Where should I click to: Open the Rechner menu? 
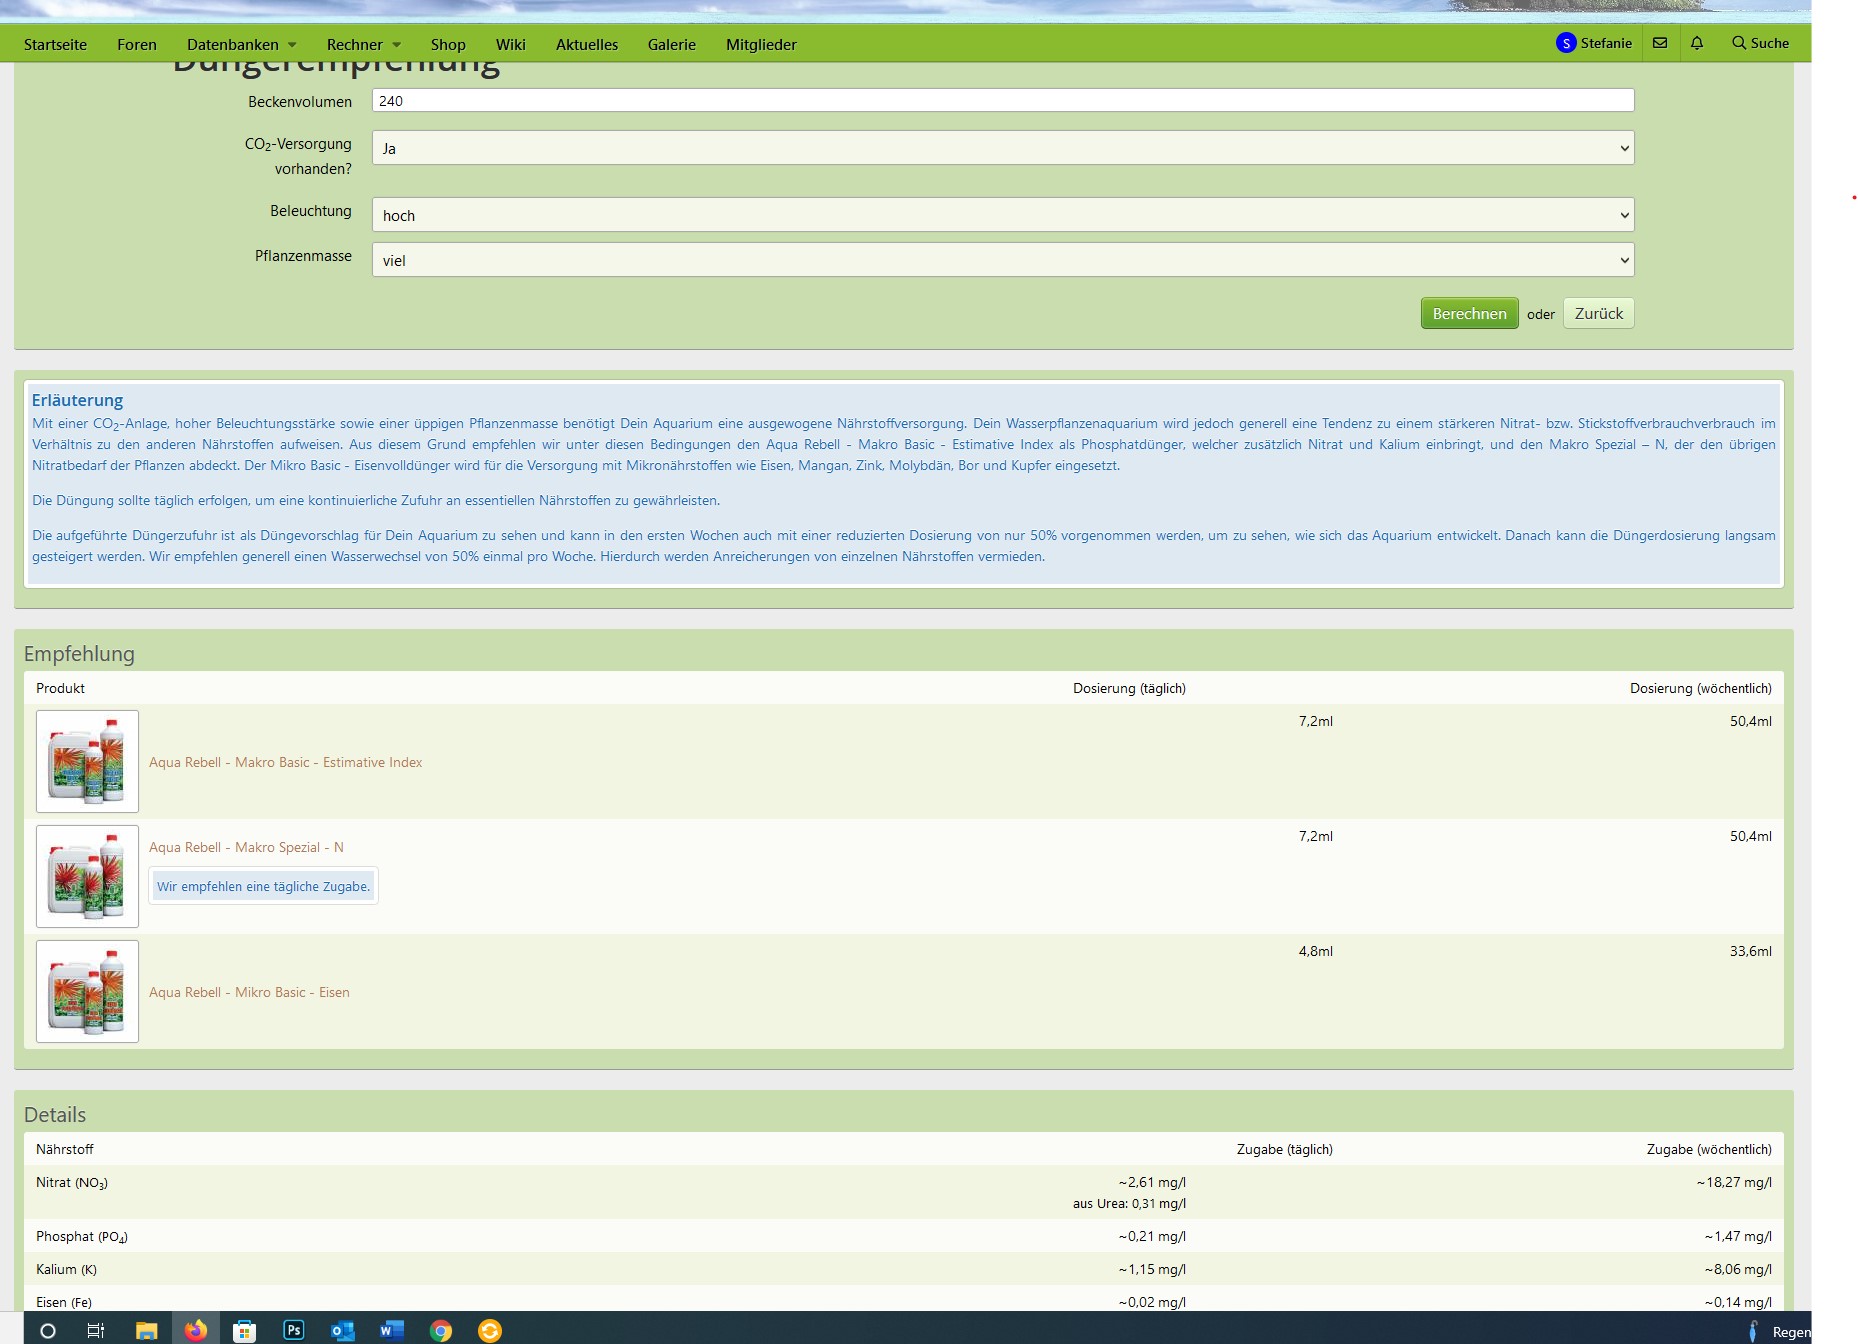pos(363,45)
